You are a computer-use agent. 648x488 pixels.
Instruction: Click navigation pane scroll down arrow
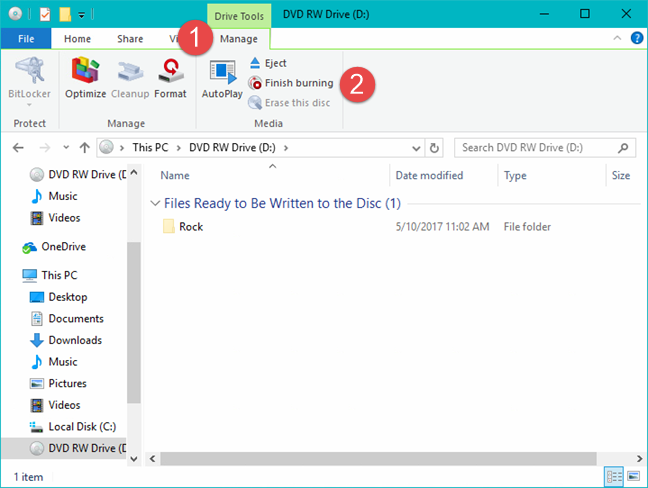[x=134, y=459]
